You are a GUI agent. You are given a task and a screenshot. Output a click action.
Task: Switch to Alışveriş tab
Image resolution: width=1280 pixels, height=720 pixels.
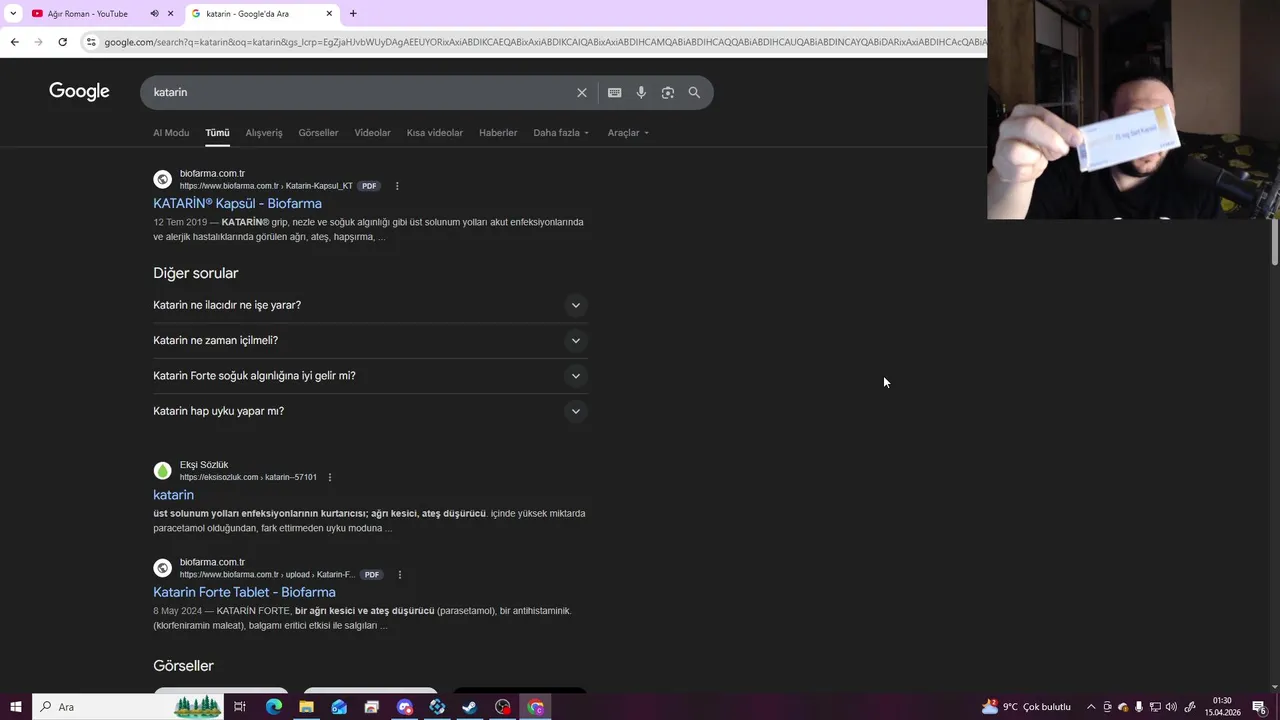coord(264,133)
